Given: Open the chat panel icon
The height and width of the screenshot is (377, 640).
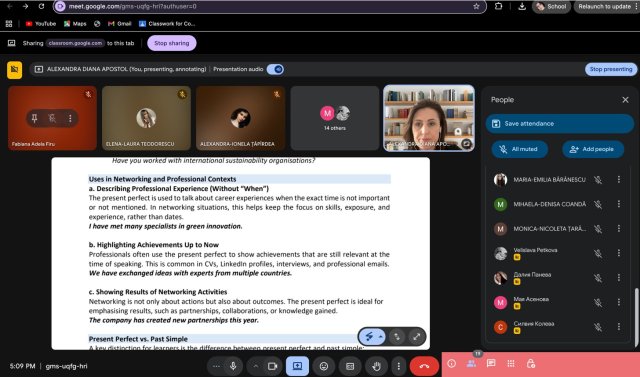Looking at the screenshot, I should [491, 363].
